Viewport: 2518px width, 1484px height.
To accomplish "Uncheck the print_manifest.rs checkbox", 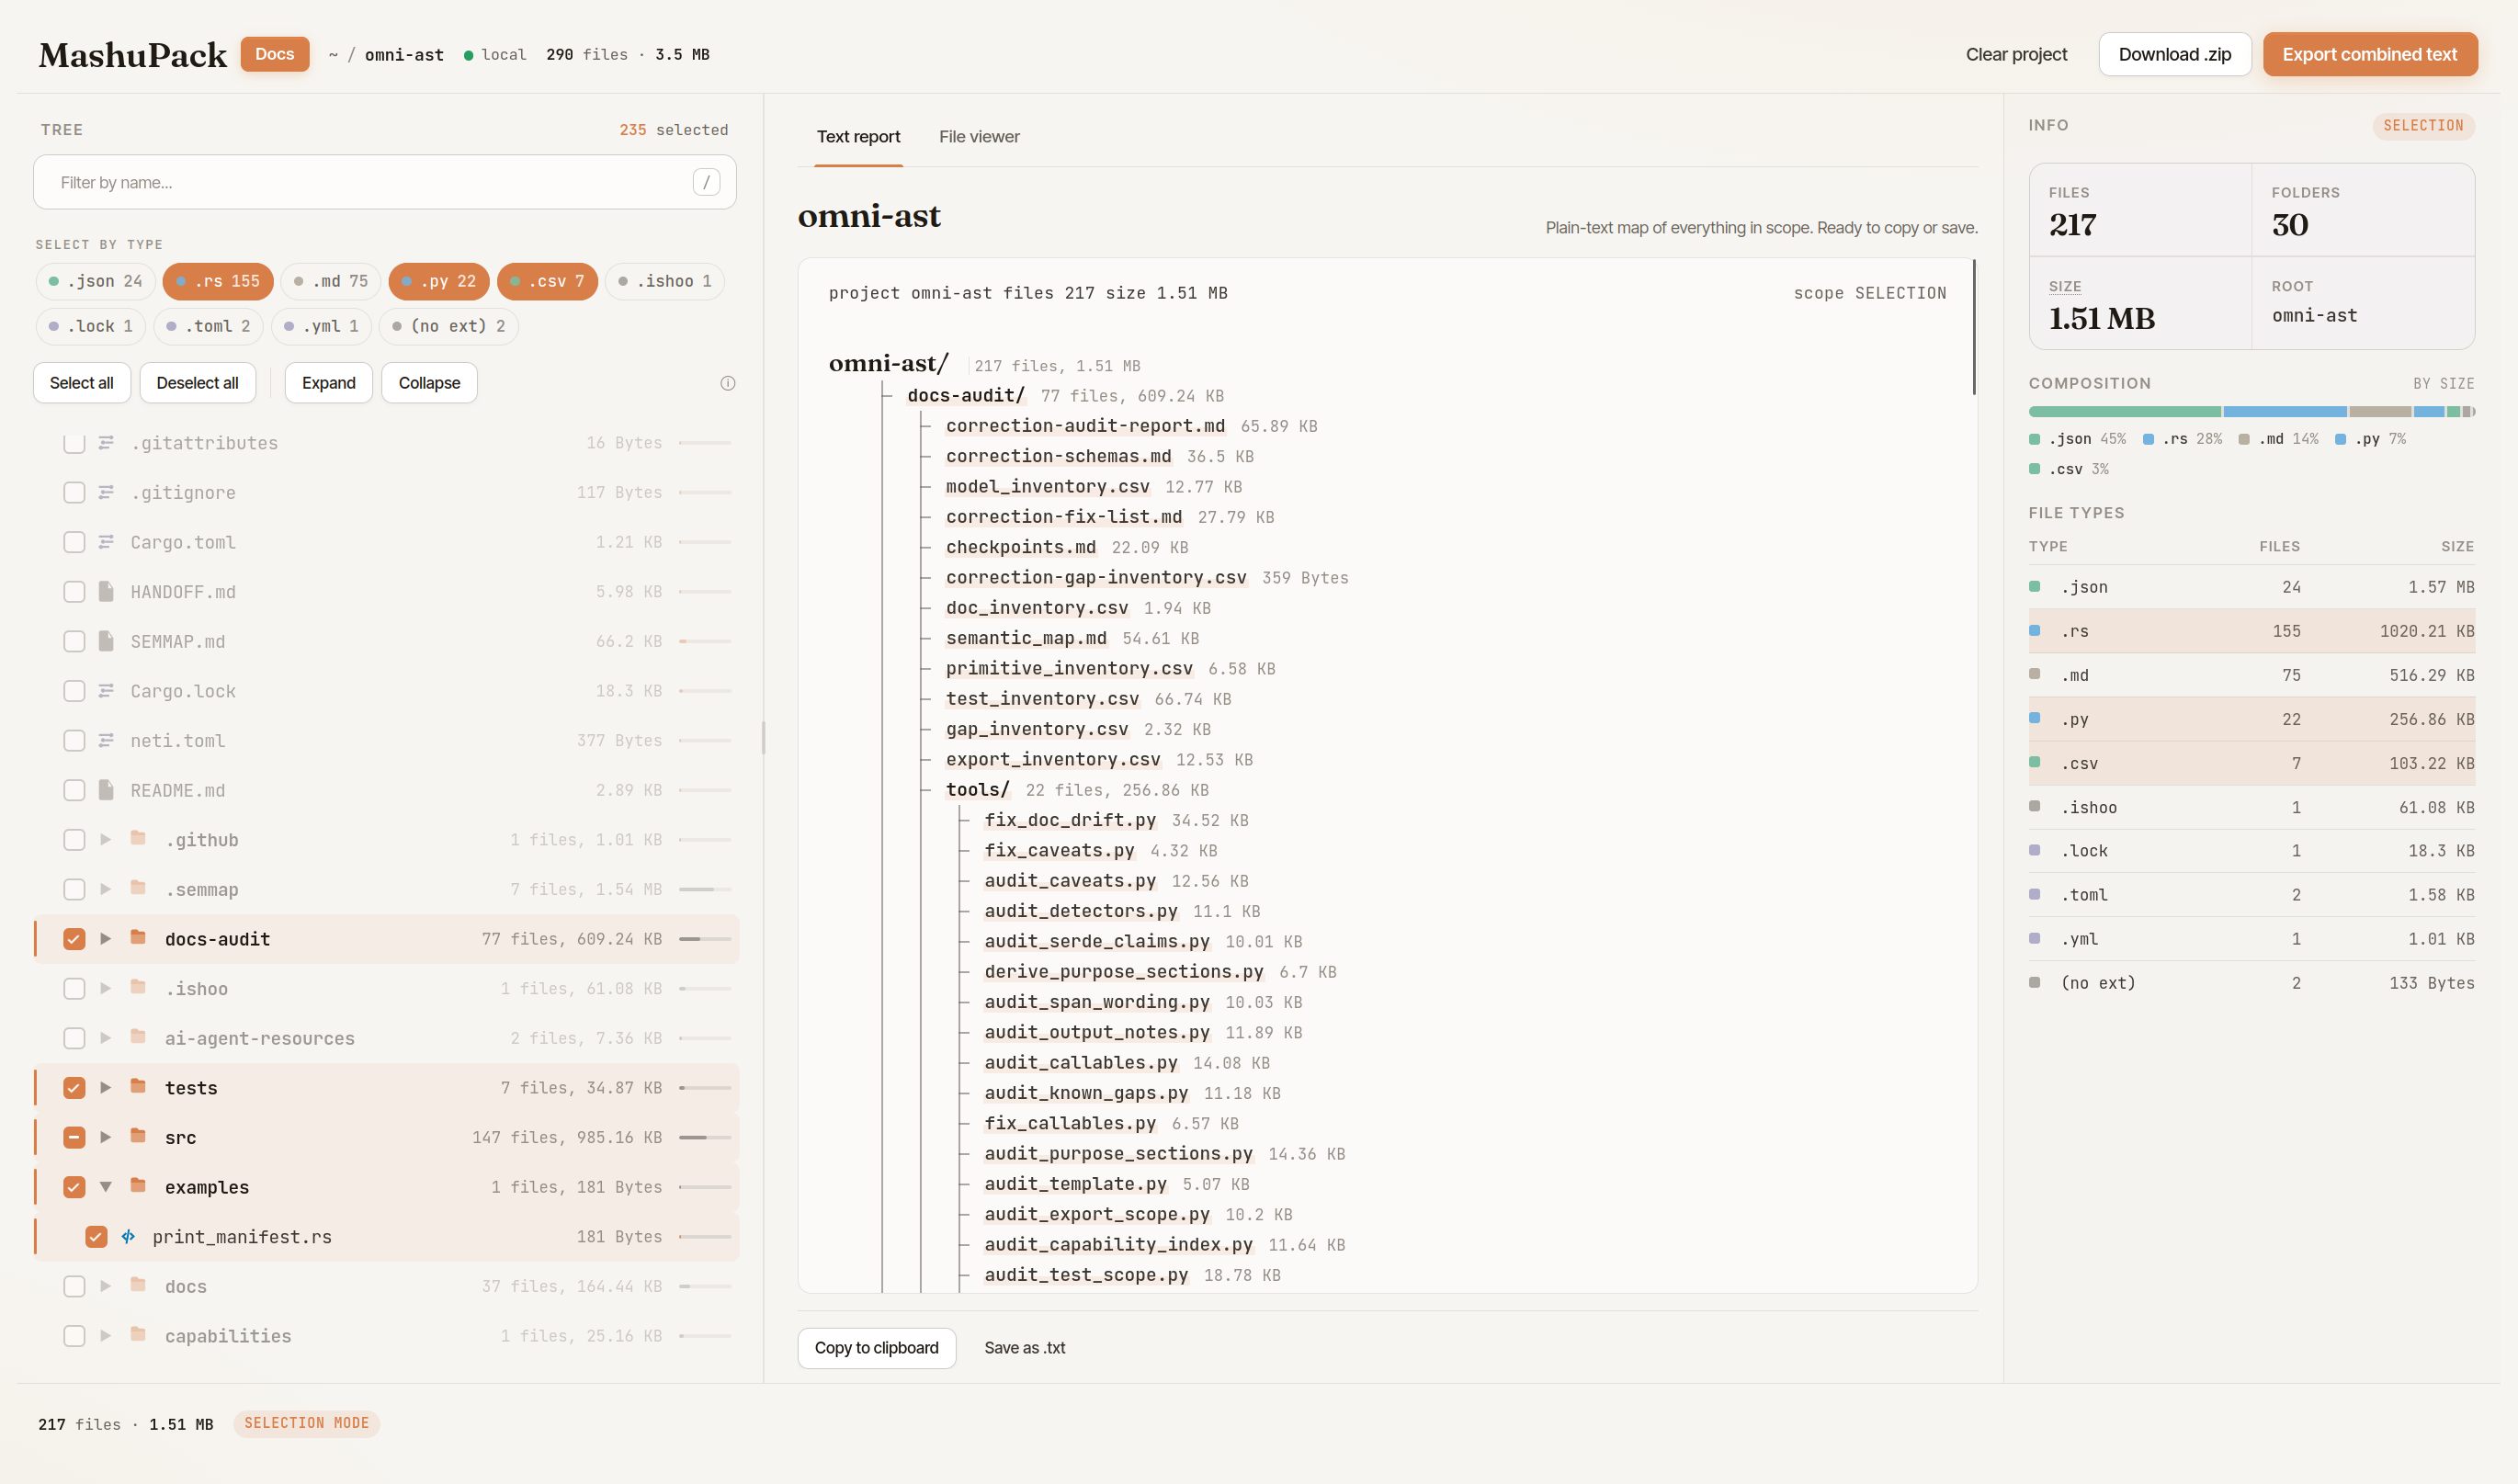I will coord(96,1237).
